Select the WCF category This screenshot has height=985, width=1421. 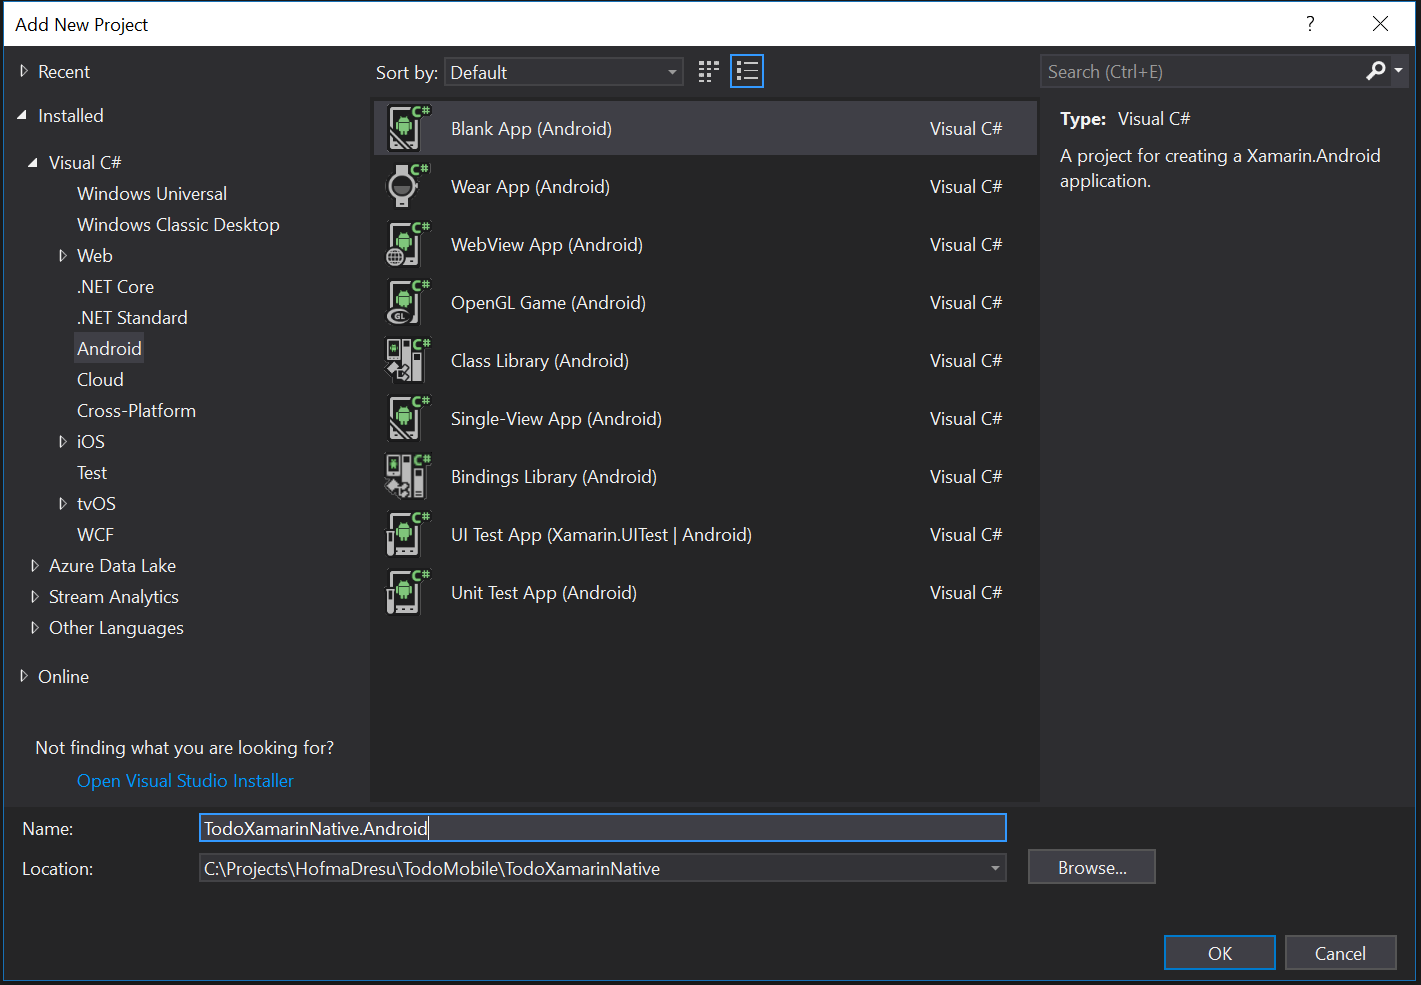click(x=95, y=535)
